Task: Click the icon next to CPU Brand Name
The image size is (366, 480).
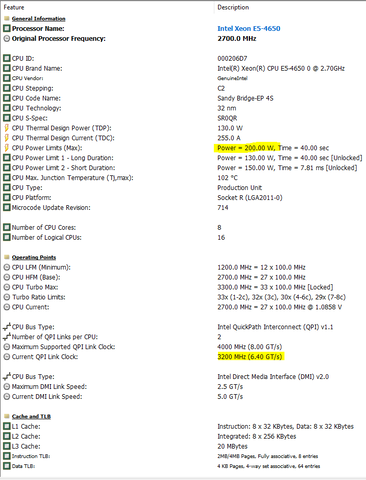Action: click(7, 68)
